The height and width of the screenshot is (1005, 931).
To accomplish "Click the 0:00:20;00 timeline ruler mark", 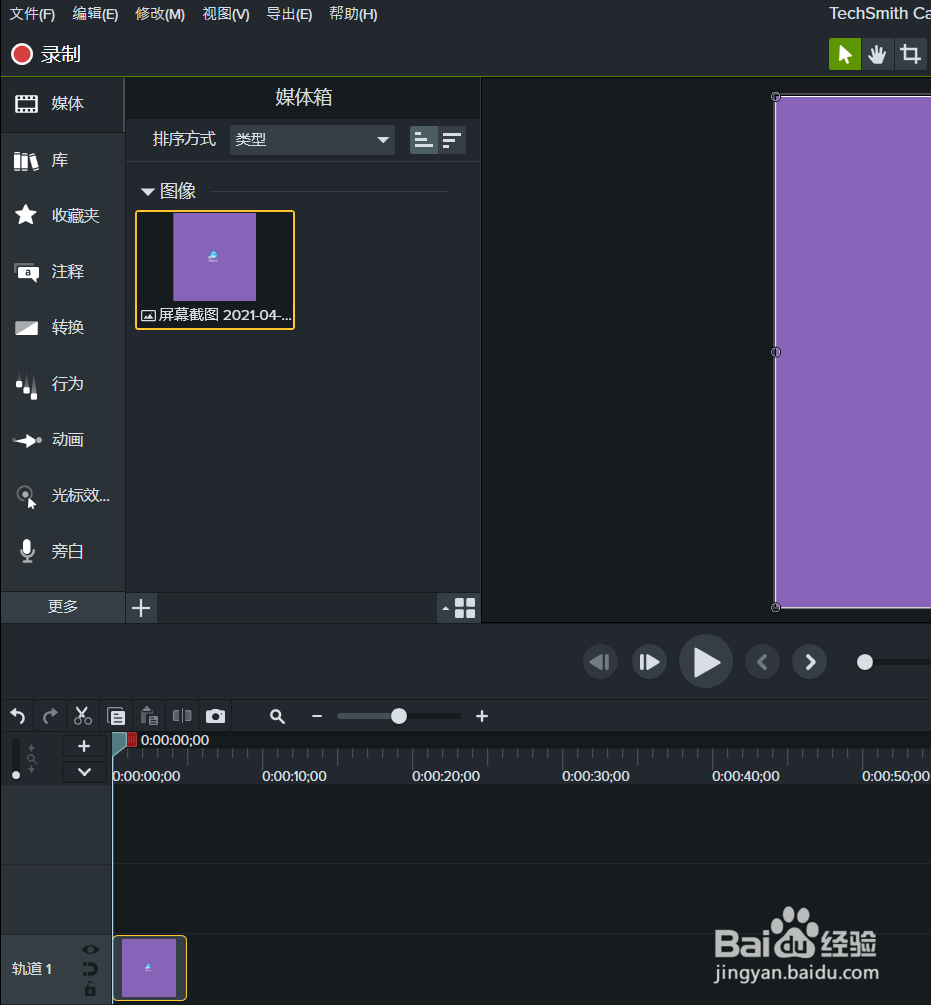I will [446, 776].
